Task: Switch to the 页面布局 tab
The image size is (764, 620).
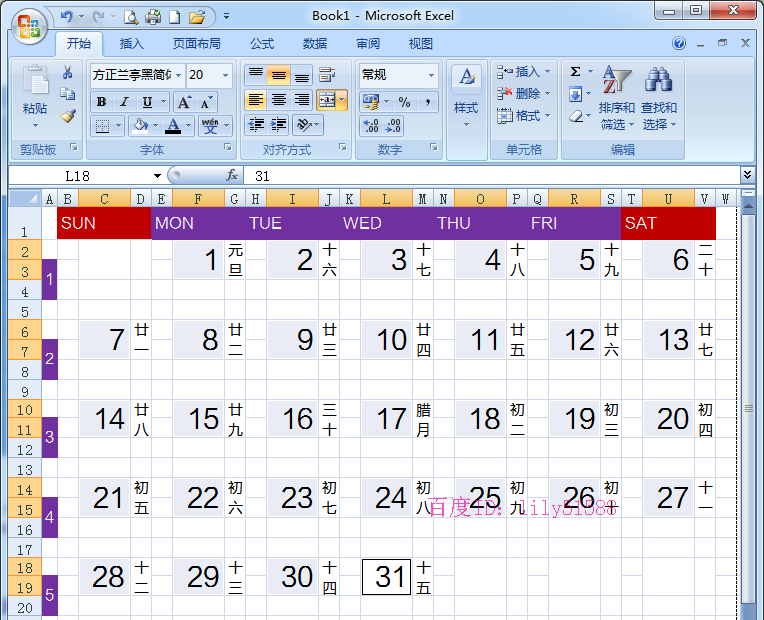Action: pos(196,44)
